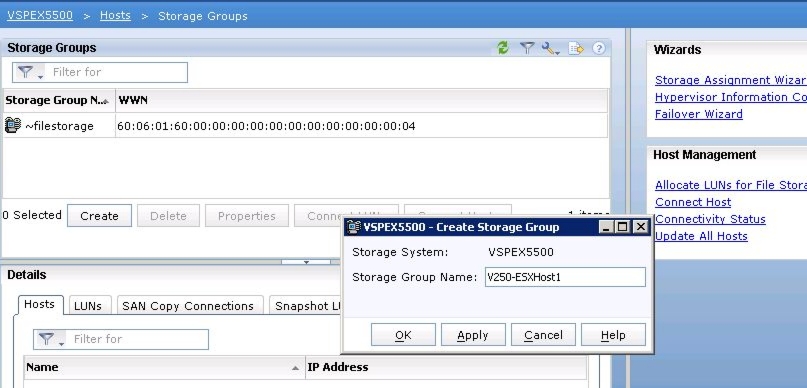The height and width of the screenshot is (388, 807).
Task: Open Allocate LUNs for File Storage link
Action: point(731,185)
